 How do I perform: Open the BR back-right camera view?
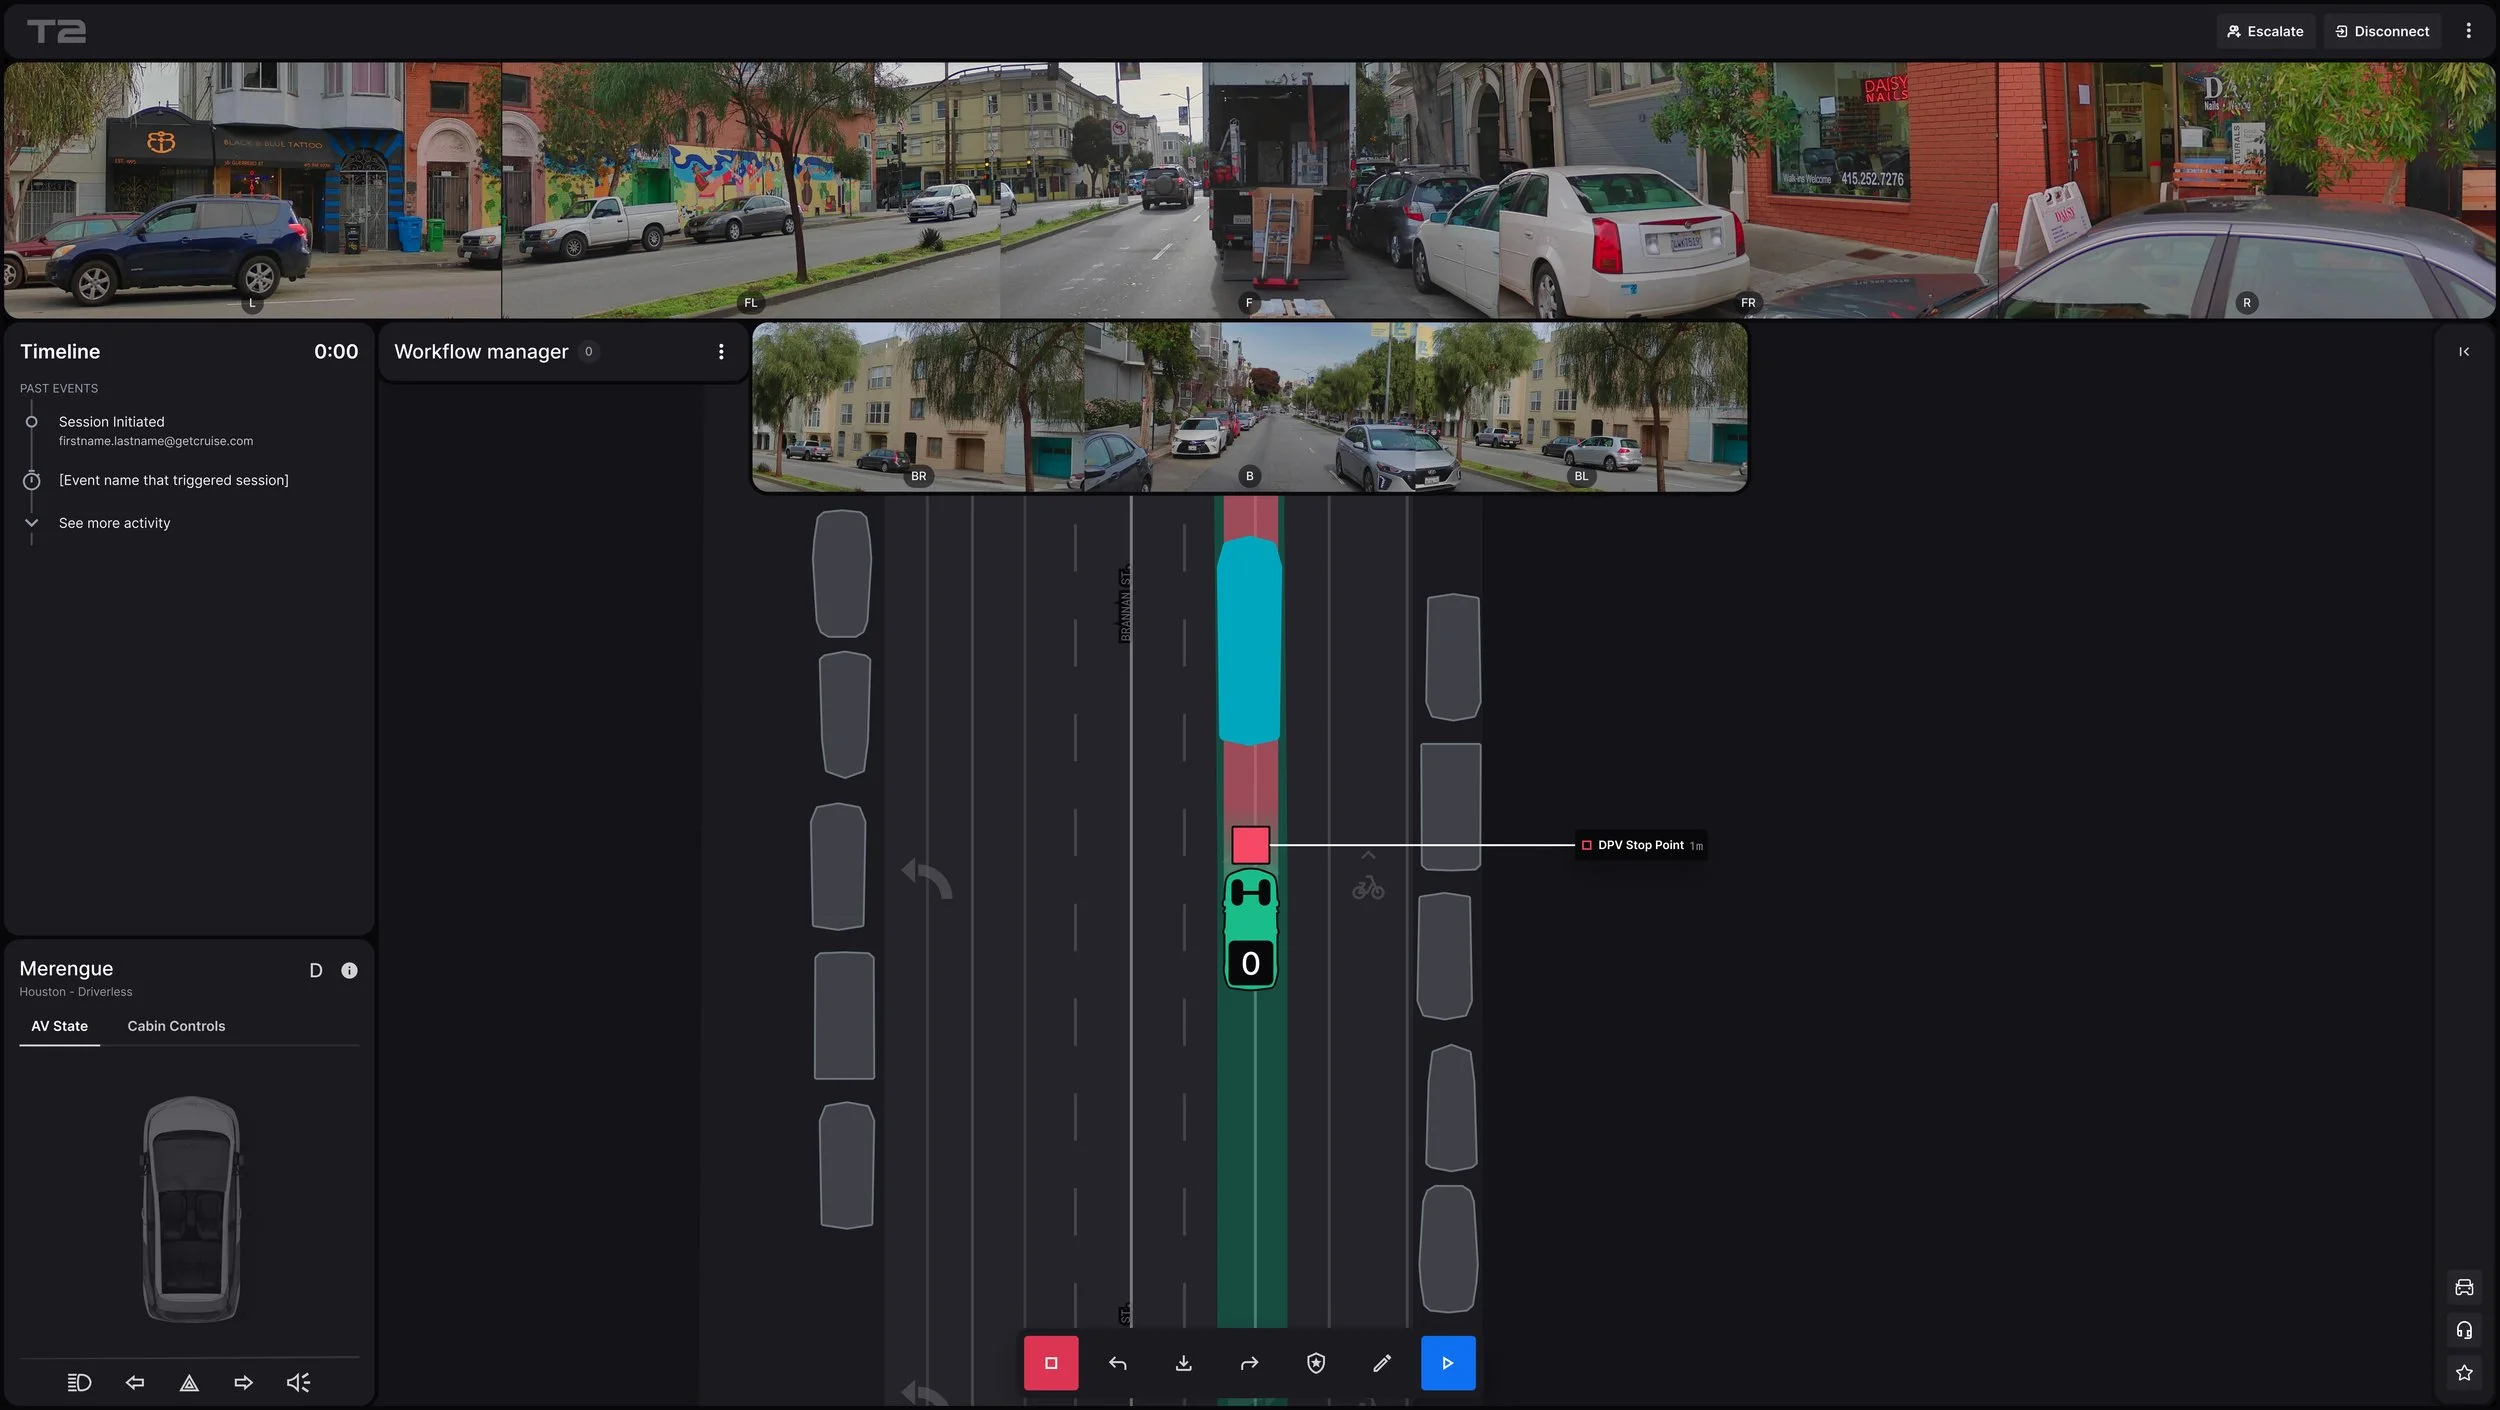coord(918,407)
